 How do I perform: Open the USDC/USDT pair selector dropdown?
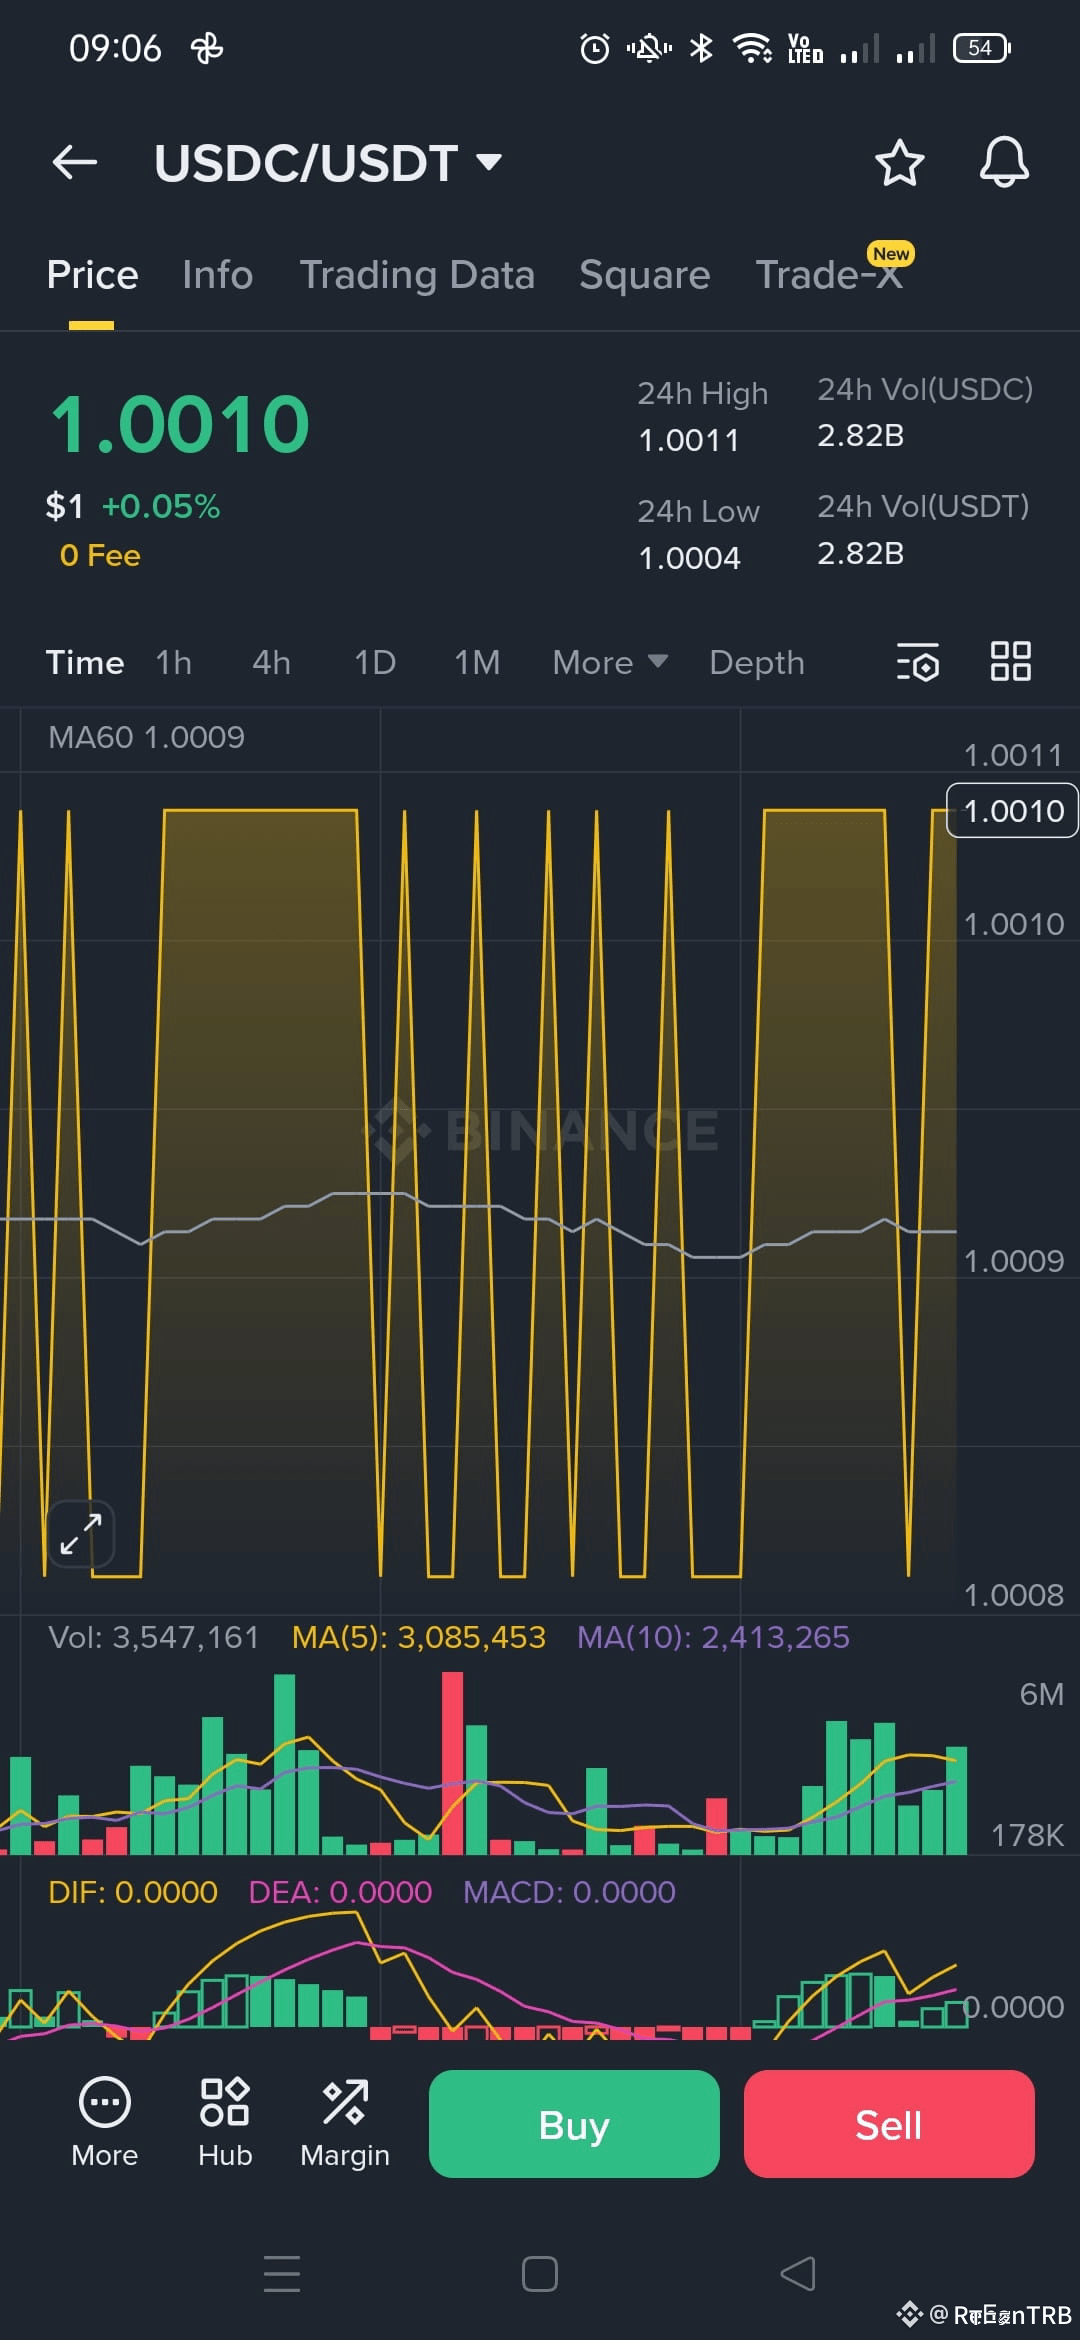[x=328, y=163]
